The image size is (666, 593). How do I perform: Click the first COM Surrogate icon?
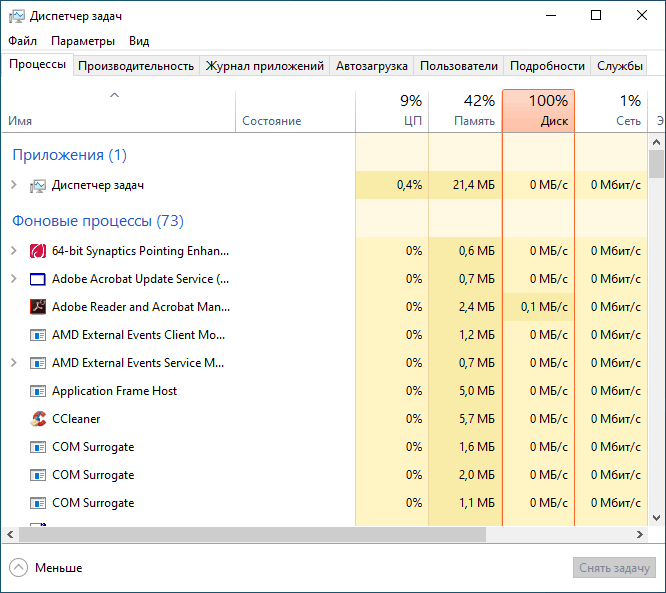(38, 447)
